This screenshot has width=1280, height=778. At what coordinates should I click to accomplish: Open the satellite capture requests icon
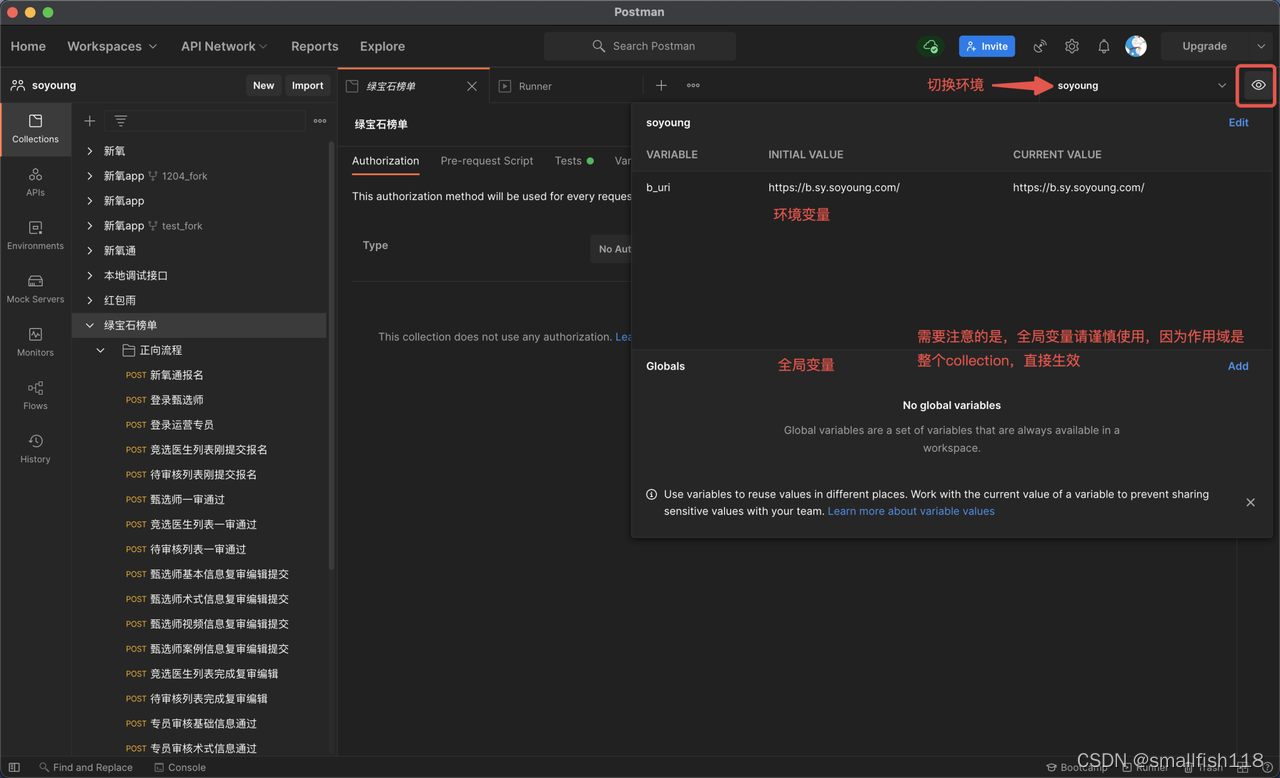(x=1040, y=46)
